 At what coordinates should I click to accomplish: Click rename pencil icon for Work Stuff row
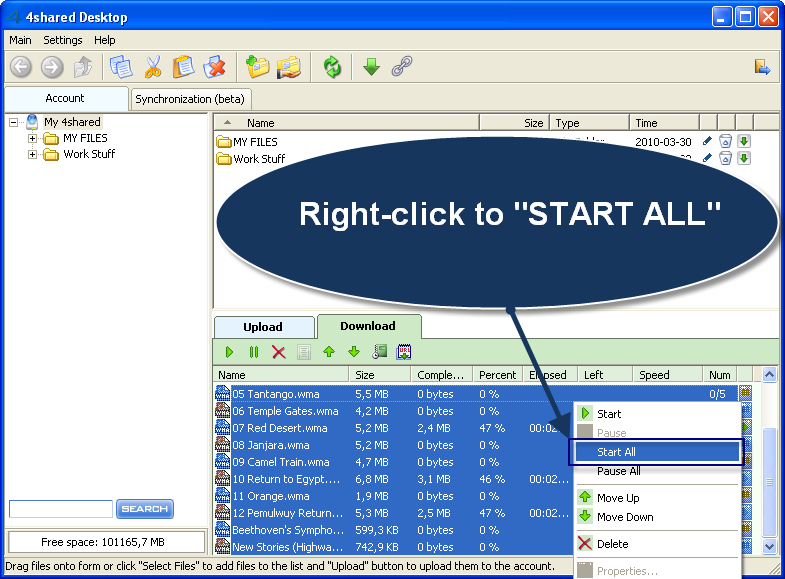[707, 158]
